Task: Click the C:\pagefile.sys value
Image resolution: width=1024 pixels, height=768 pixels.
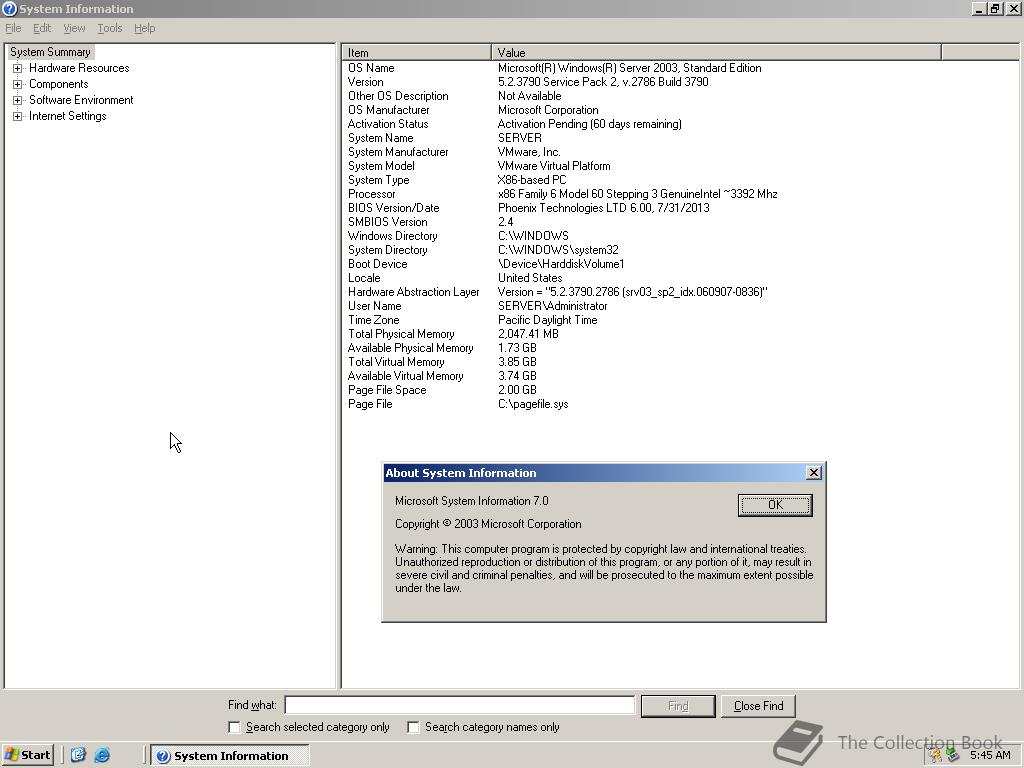Action: (533, 404)
